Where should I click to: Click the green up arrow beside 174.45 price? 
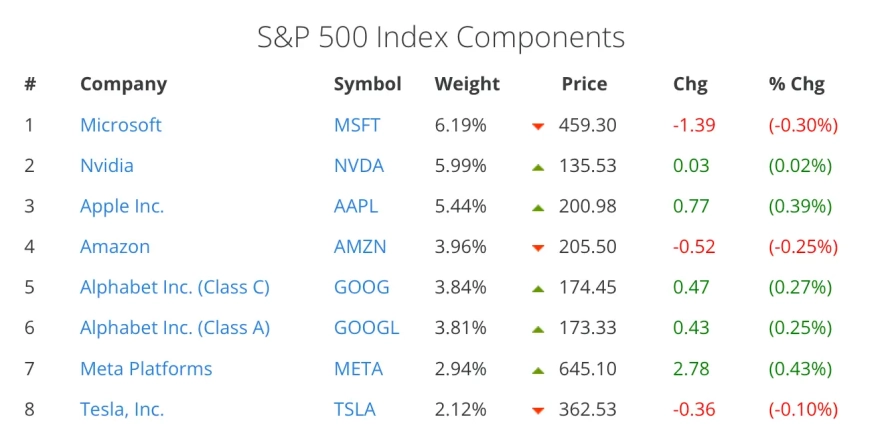click(x=538, y=288)
